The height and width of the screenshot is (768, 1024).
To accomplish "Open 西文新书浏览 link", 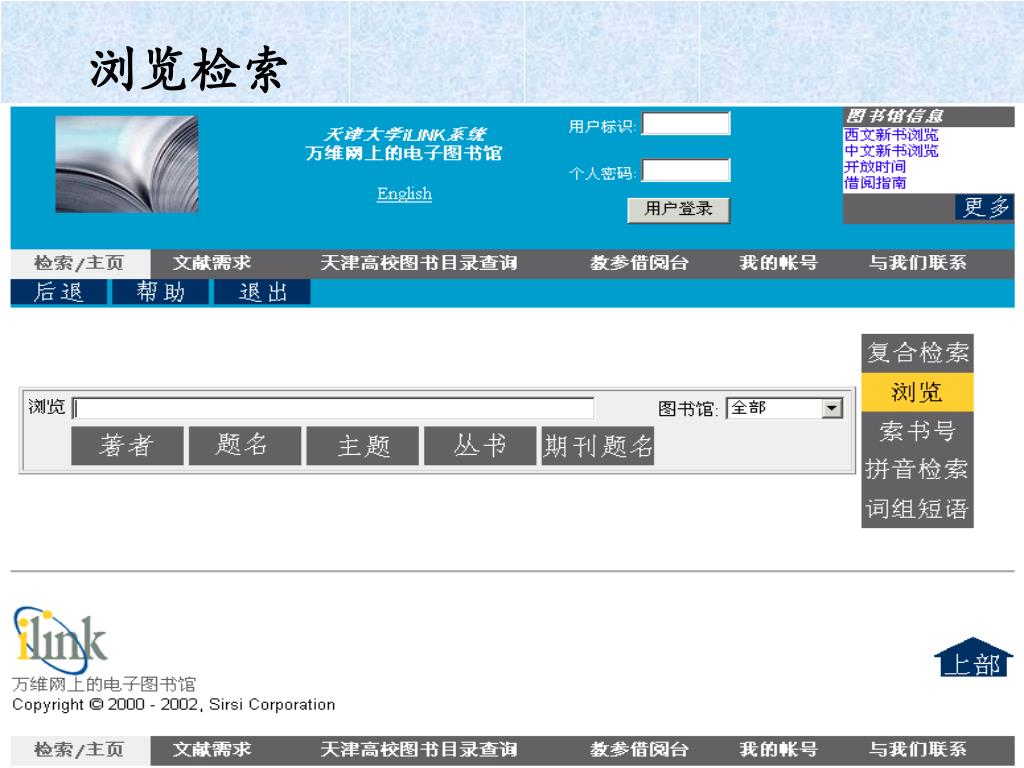I will [891, 135].
